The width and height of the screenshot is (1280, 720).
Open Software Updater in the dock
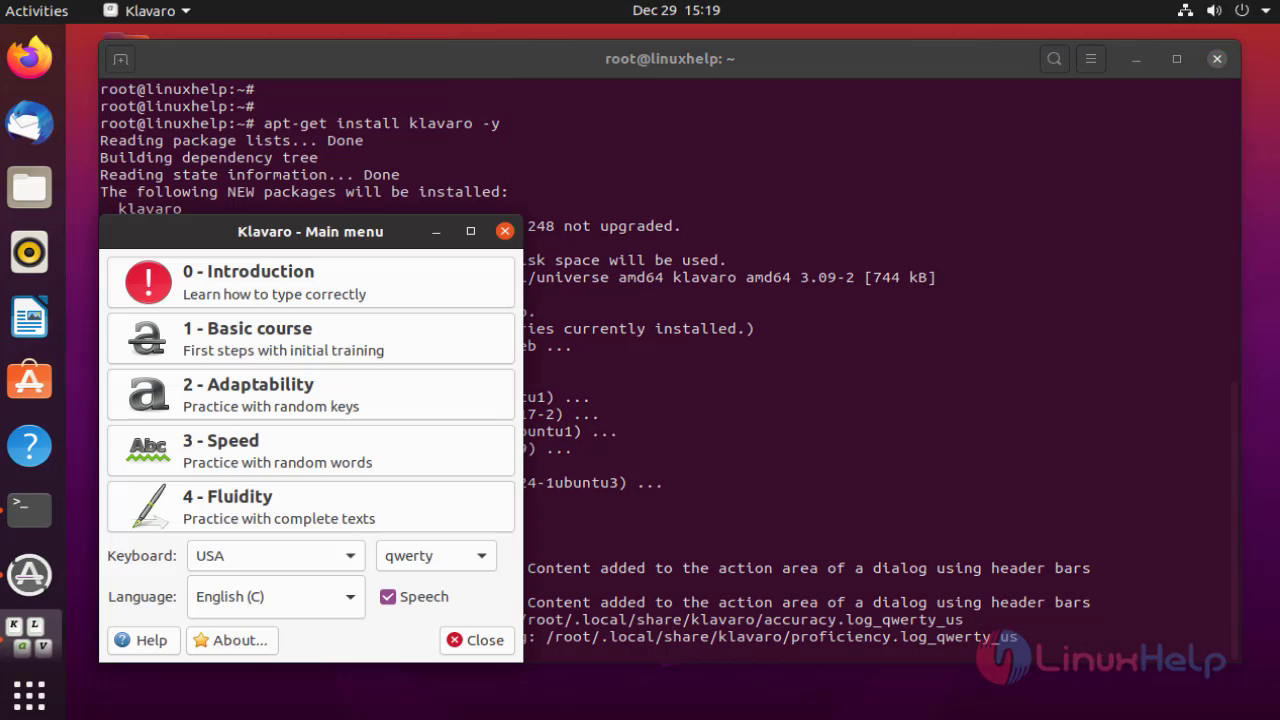(x=29, y=575)
